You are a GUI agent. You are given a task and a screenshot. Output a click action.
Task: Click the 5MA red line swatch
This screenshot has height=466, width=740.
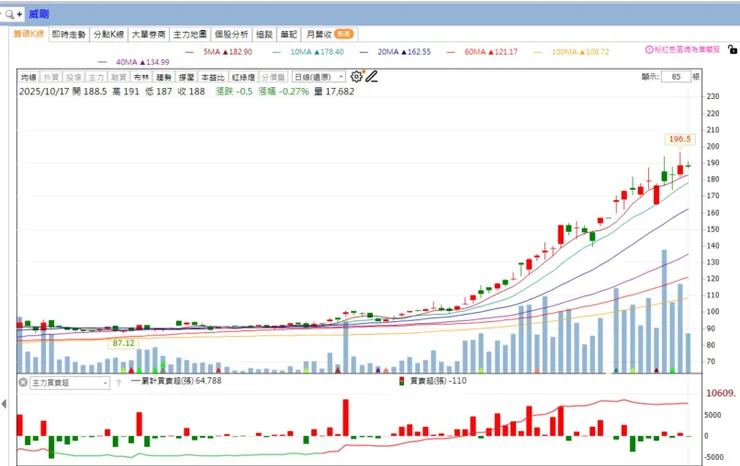pyautogui.click(x=190, y=52)
